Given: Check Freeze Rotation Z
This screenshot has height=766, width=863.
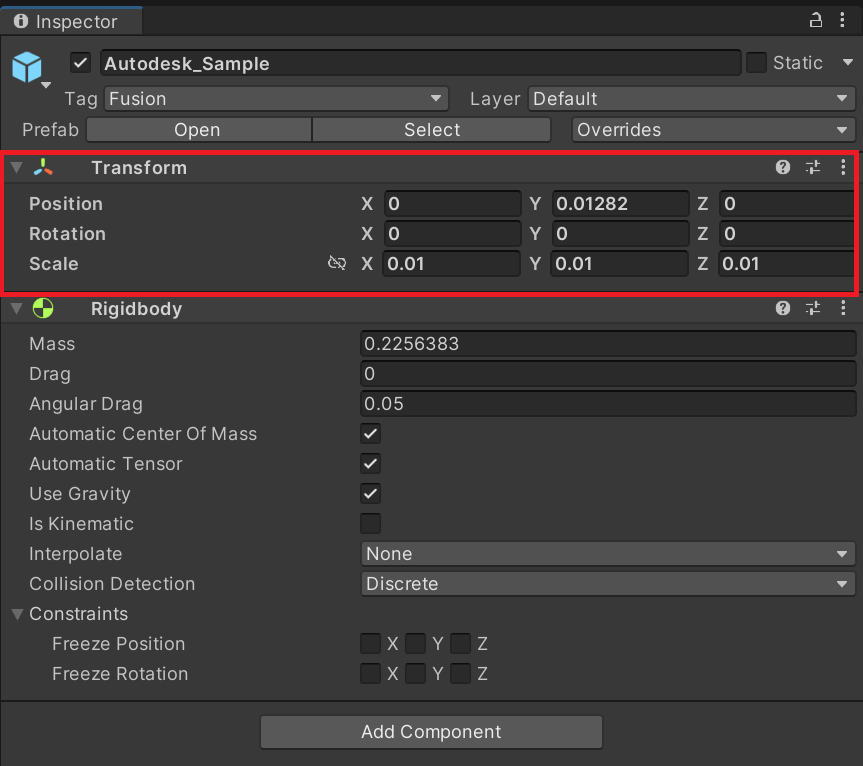Looking at the screenshot, I should pyautogui.click(x=460, y=674).
